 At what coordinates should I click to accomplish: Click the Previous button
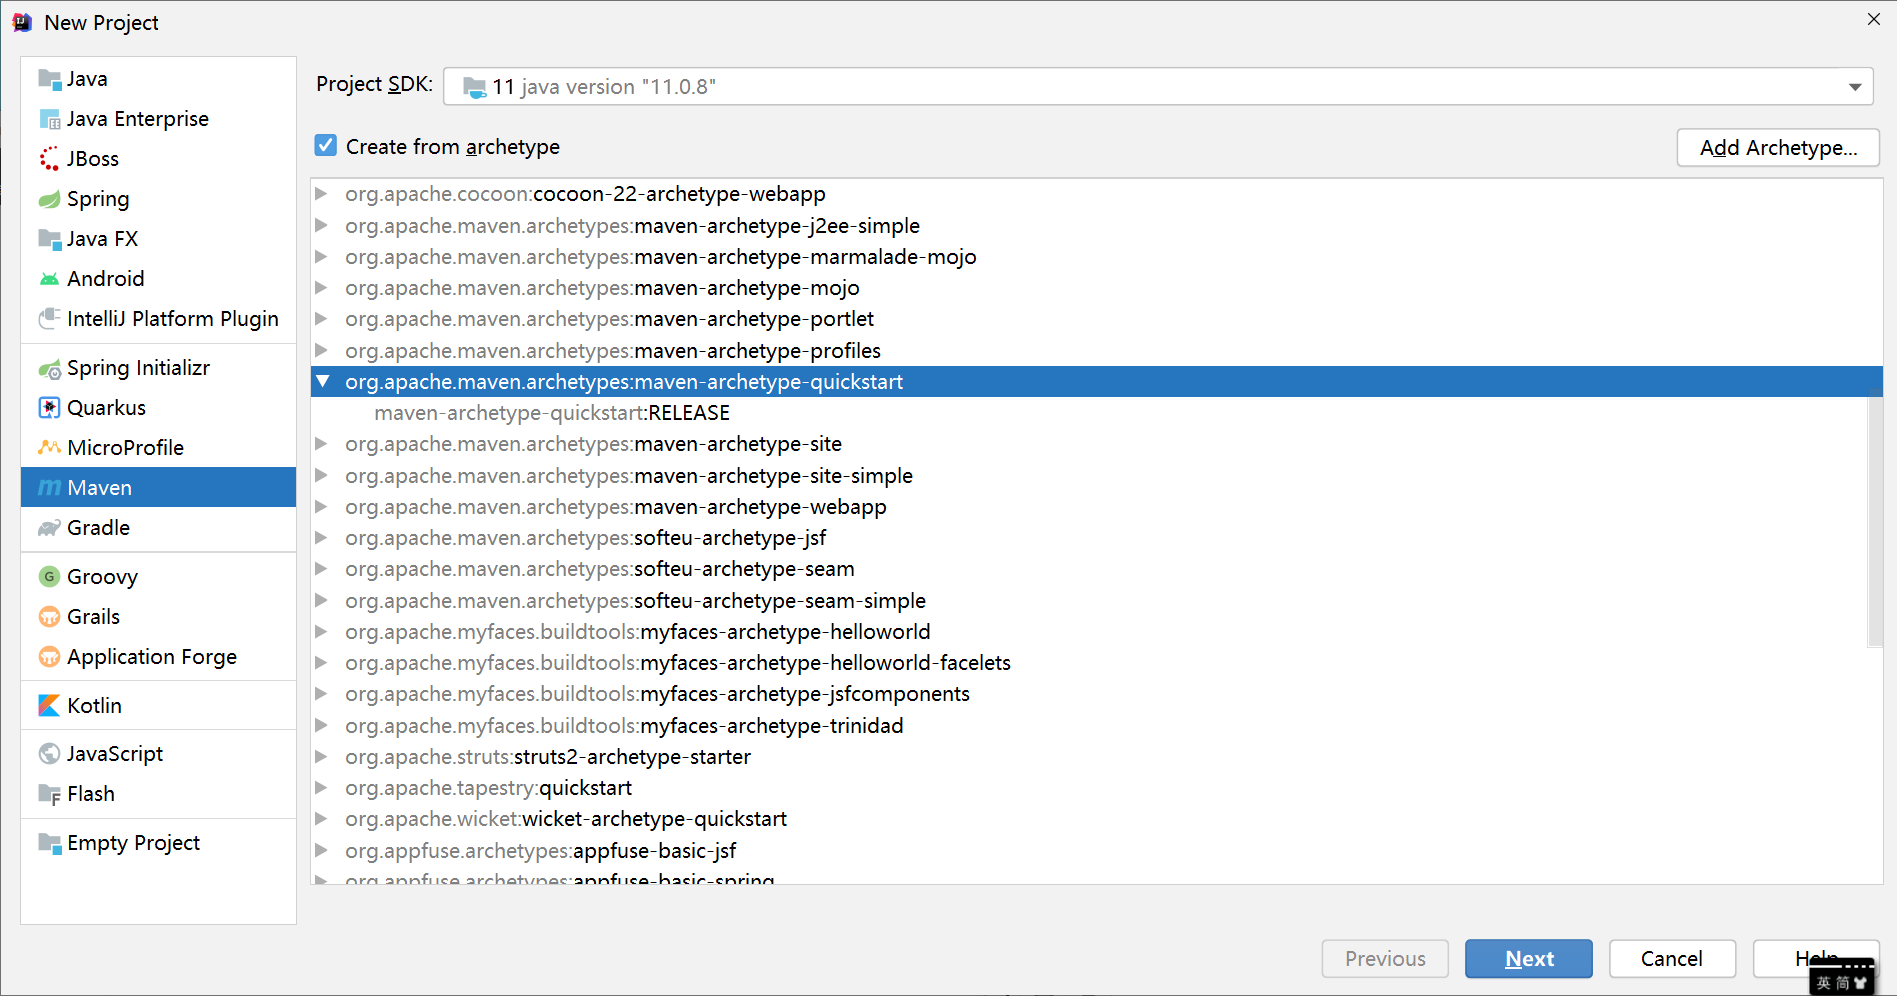click(1385, 959)
